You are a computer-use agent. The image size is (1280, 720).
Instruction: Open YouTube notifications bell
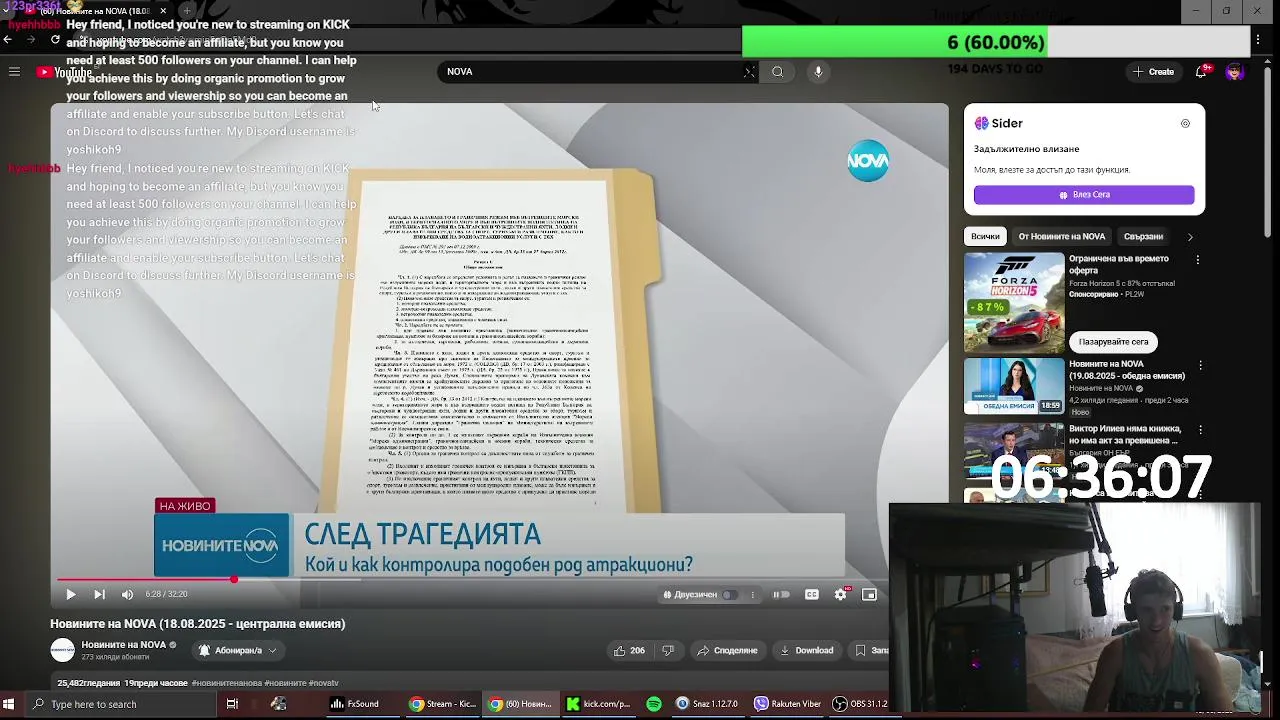coord(1201,72)
